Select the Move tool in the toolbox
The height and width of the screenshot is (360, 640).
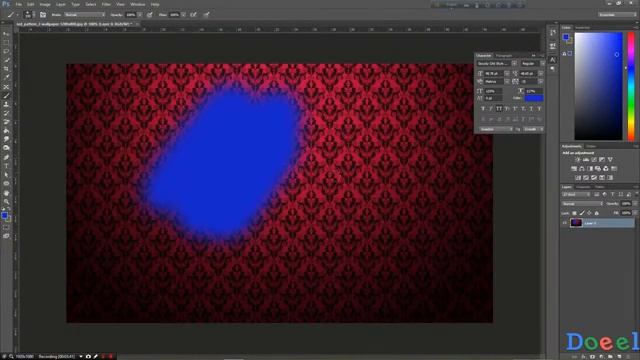point(6,33)
